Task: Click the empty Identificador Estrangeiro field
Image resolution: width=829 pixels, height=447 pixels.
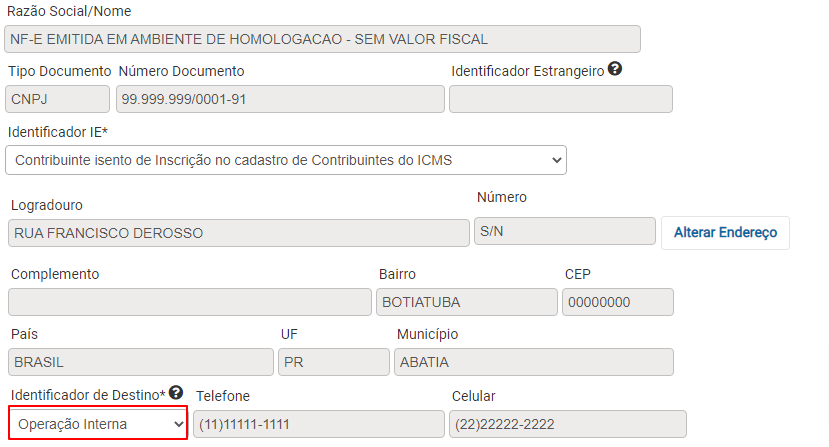Action: (x=561, y=99)
